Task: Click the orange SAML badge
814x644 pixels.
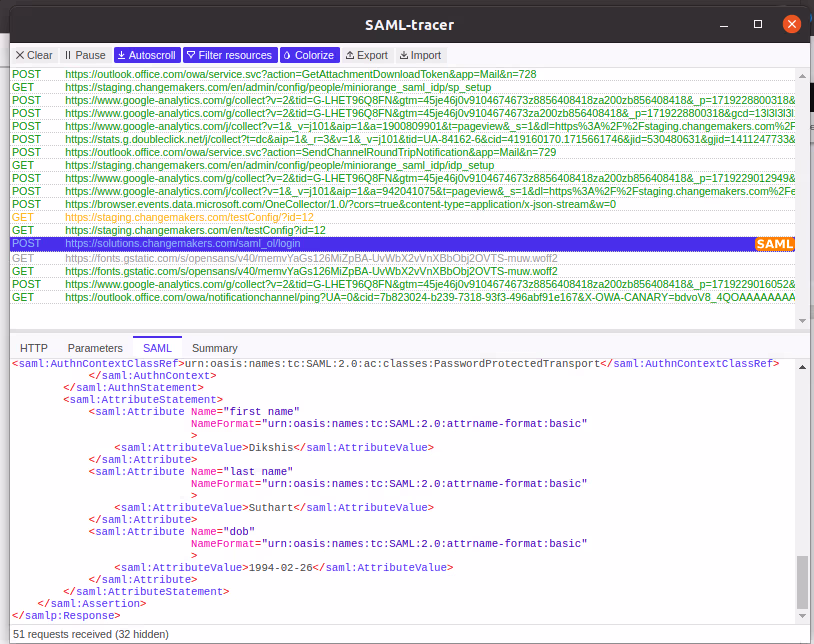Action: [x=775, y=244]
